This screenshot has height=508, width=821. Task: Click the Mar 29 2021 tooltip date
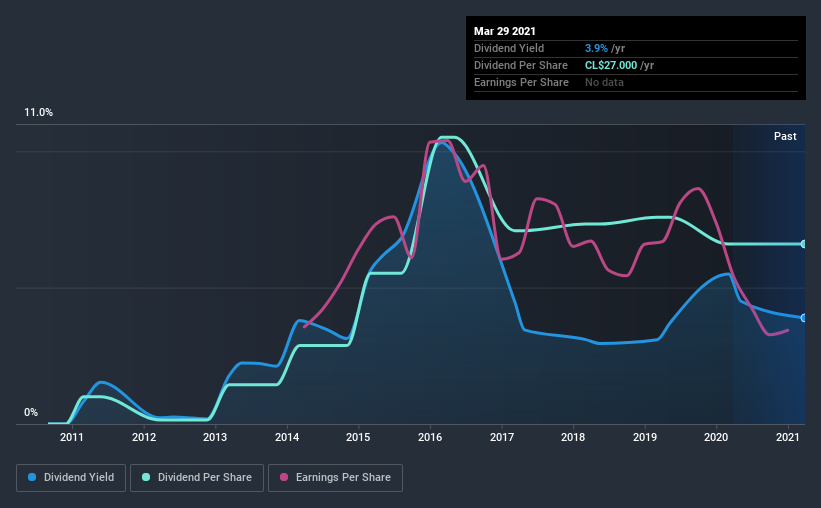(505, 31)
